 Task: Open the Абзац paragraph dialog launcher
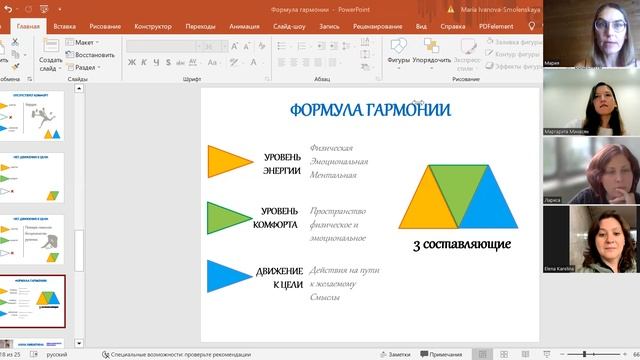coord(378,79)
